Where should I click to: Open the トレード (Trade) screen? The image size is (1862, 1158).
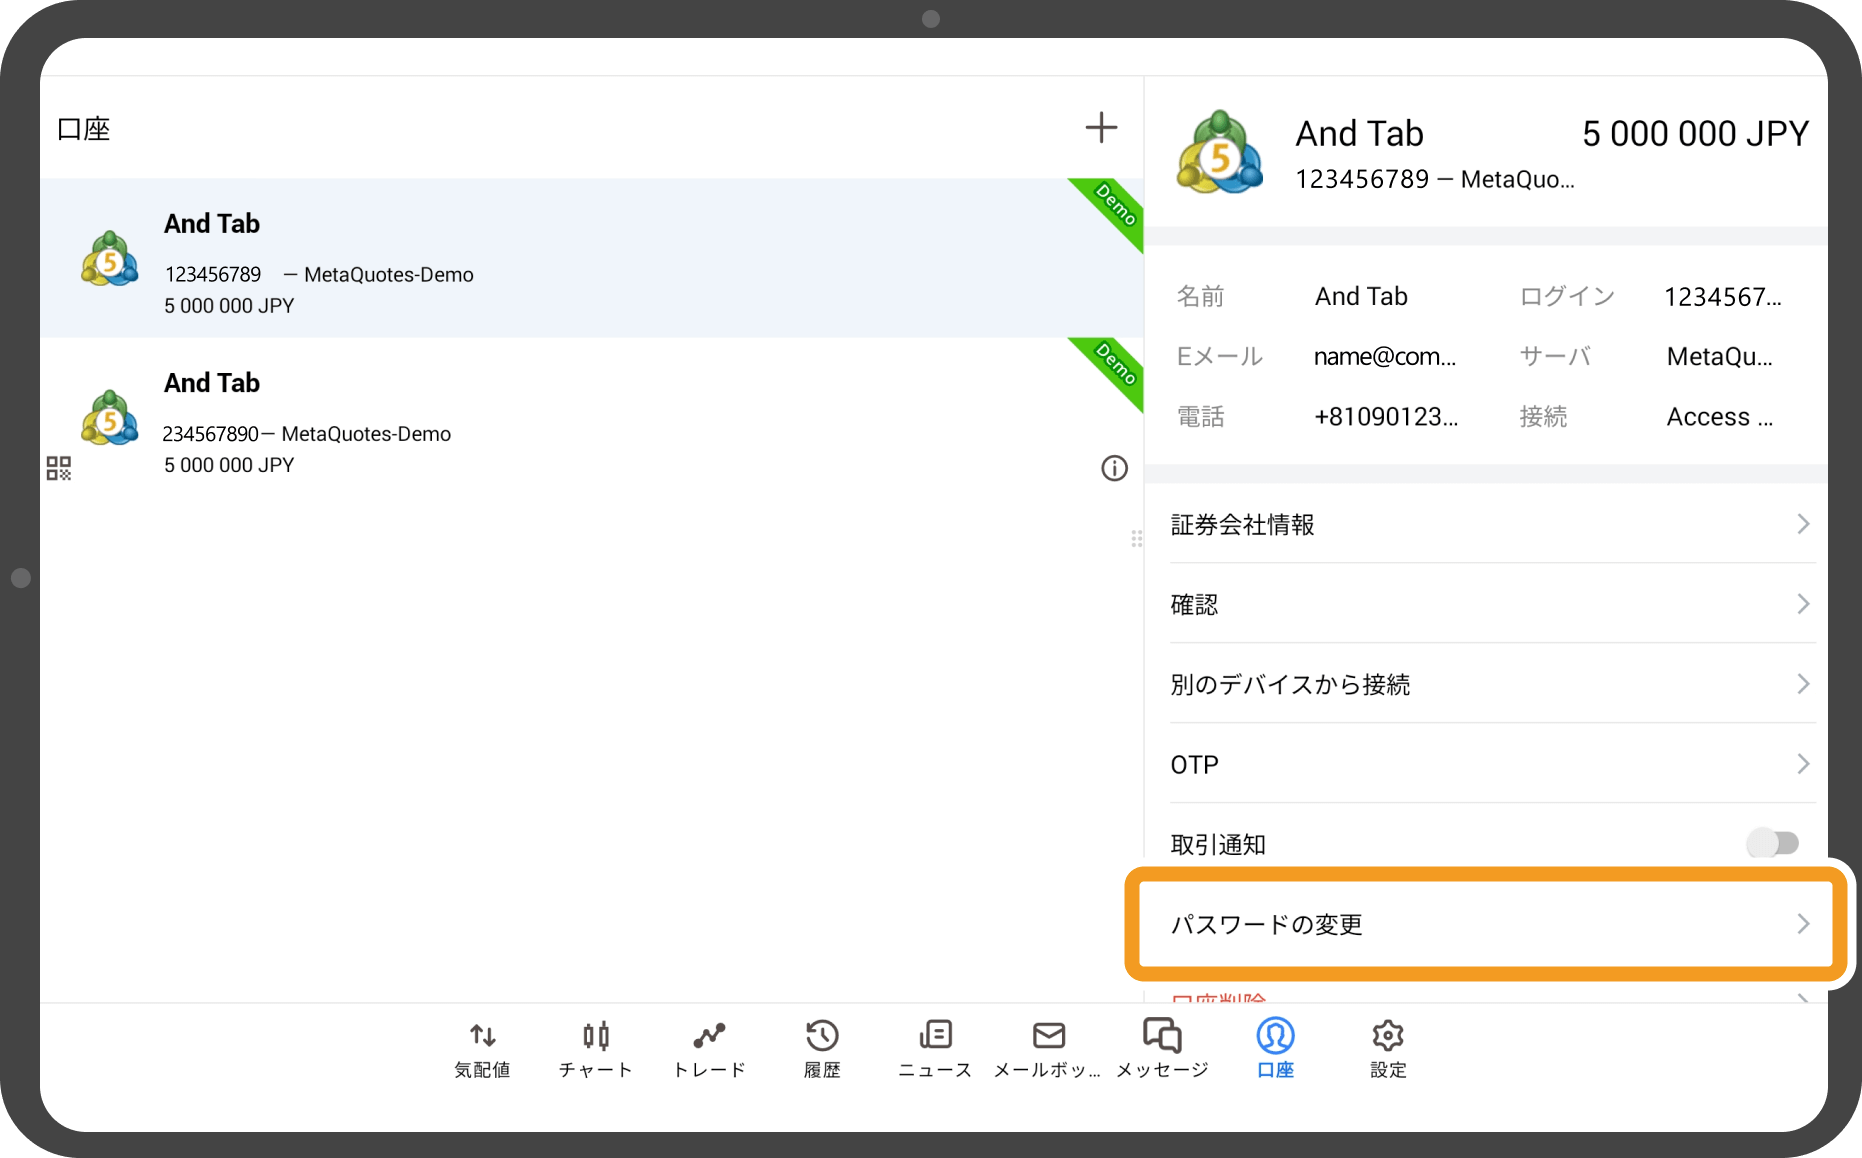[x=708, y=1047]
